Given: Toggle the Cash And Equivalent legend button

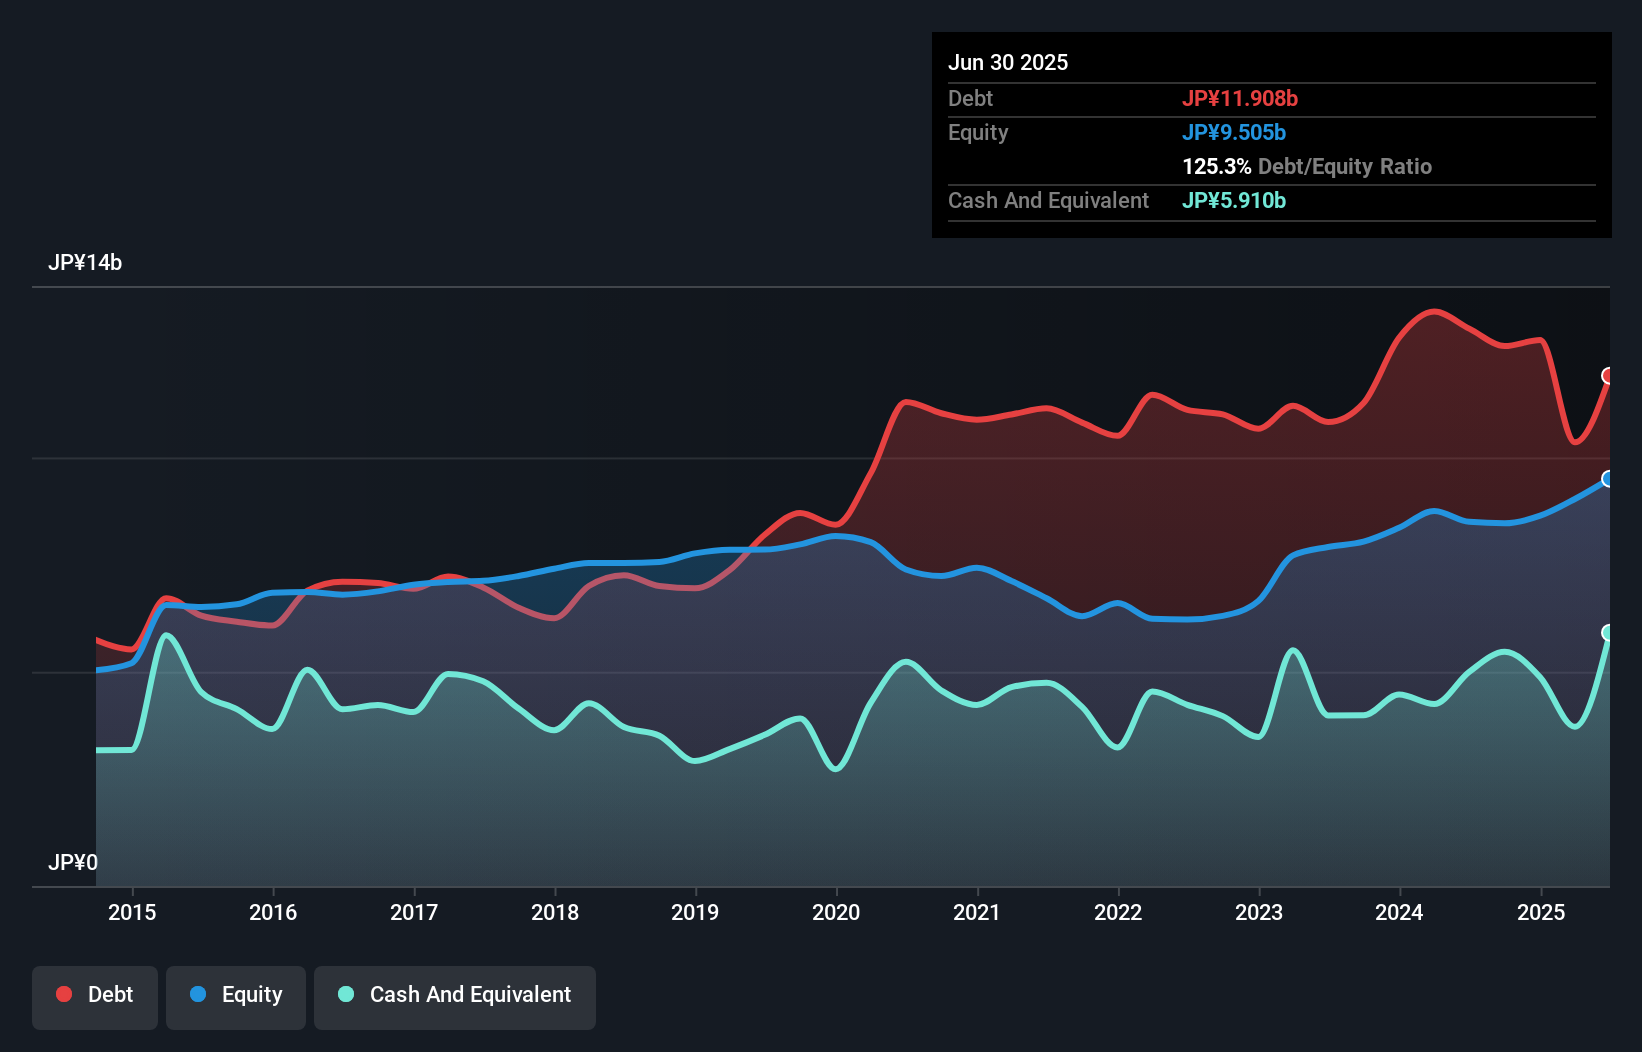Looking at the screenshot, I should click(x=455, y=996).
